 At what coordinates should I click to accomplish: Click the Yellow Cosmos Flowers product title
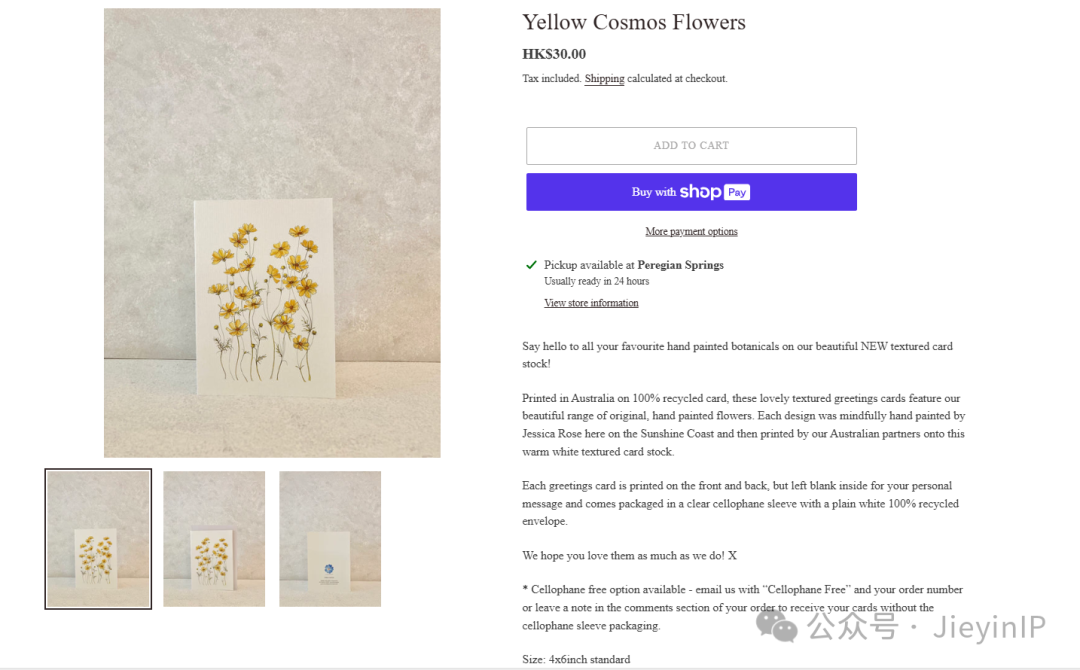634,22
